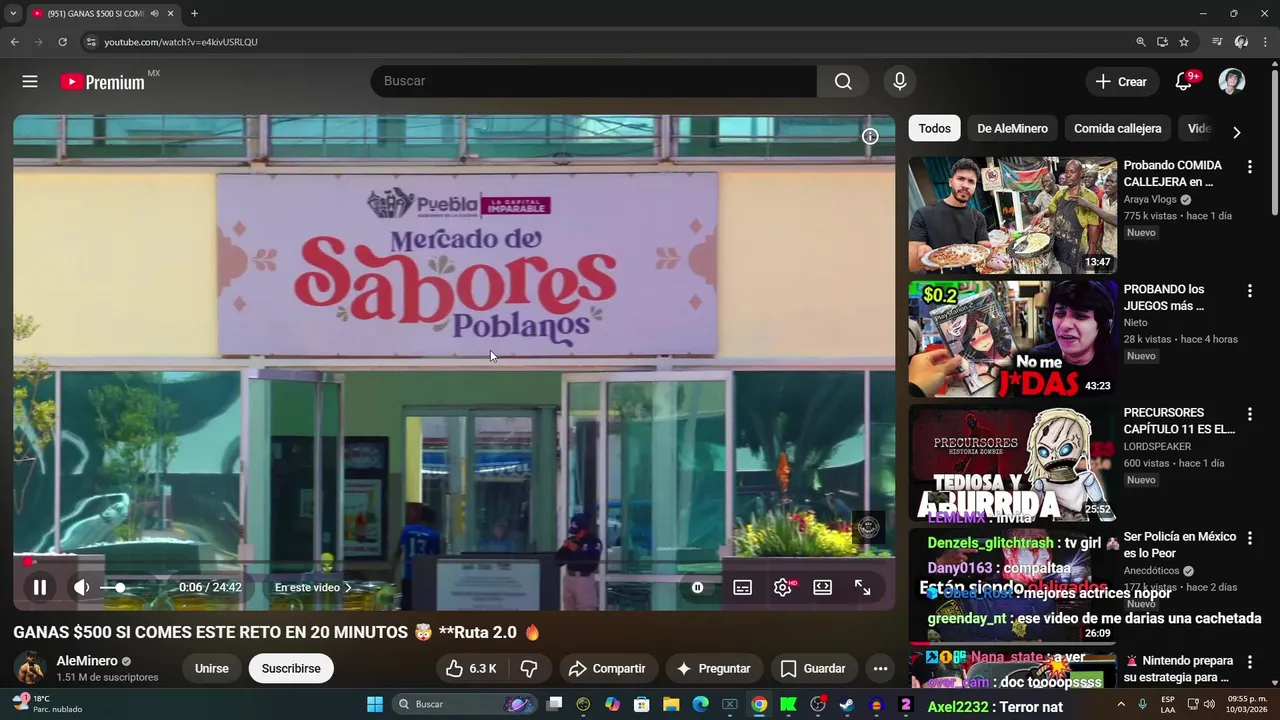
Task: Open the 'Crear' create button
Action: pos(1122,82)
